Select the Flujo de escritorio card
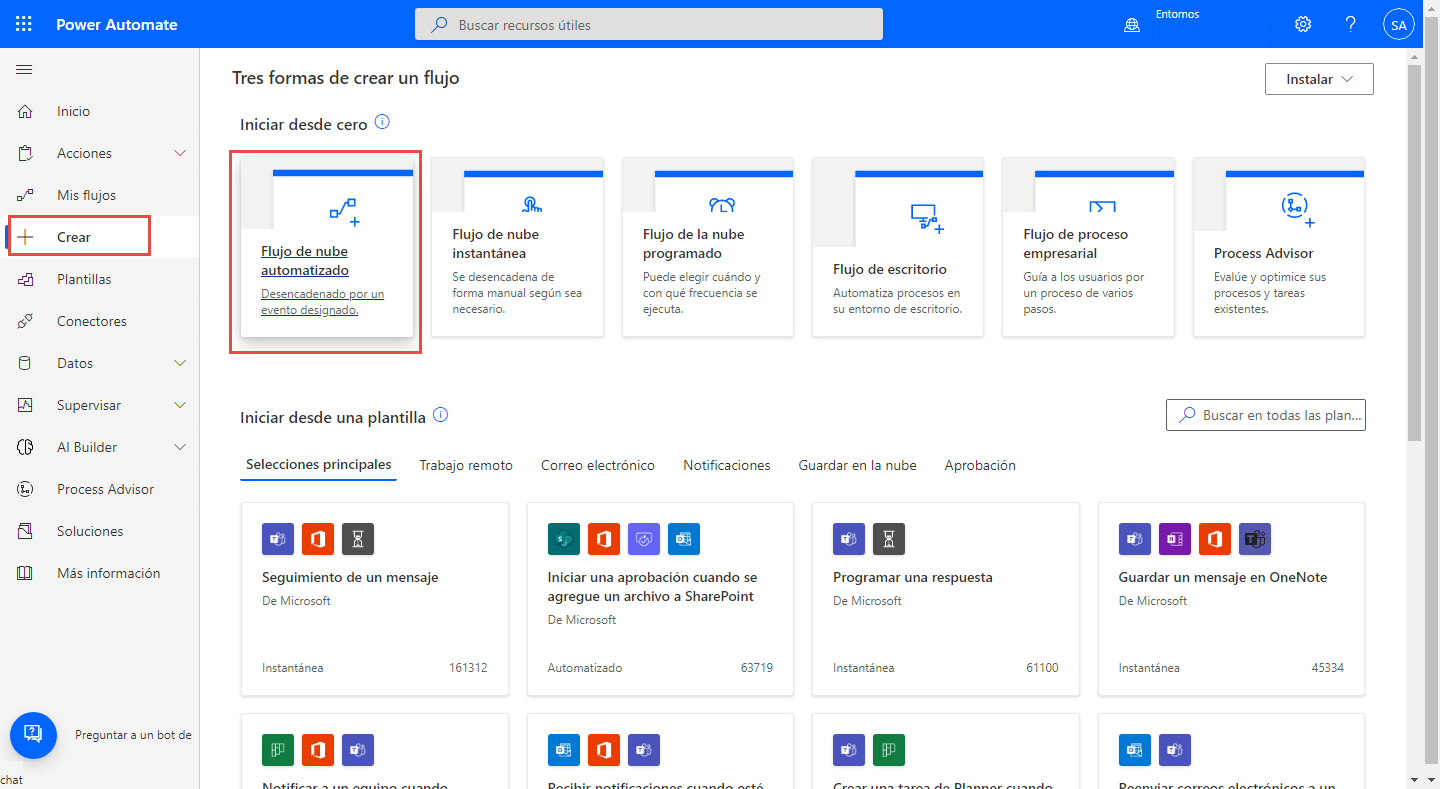This screenshot has height=789, width=1440. point(898,247)
